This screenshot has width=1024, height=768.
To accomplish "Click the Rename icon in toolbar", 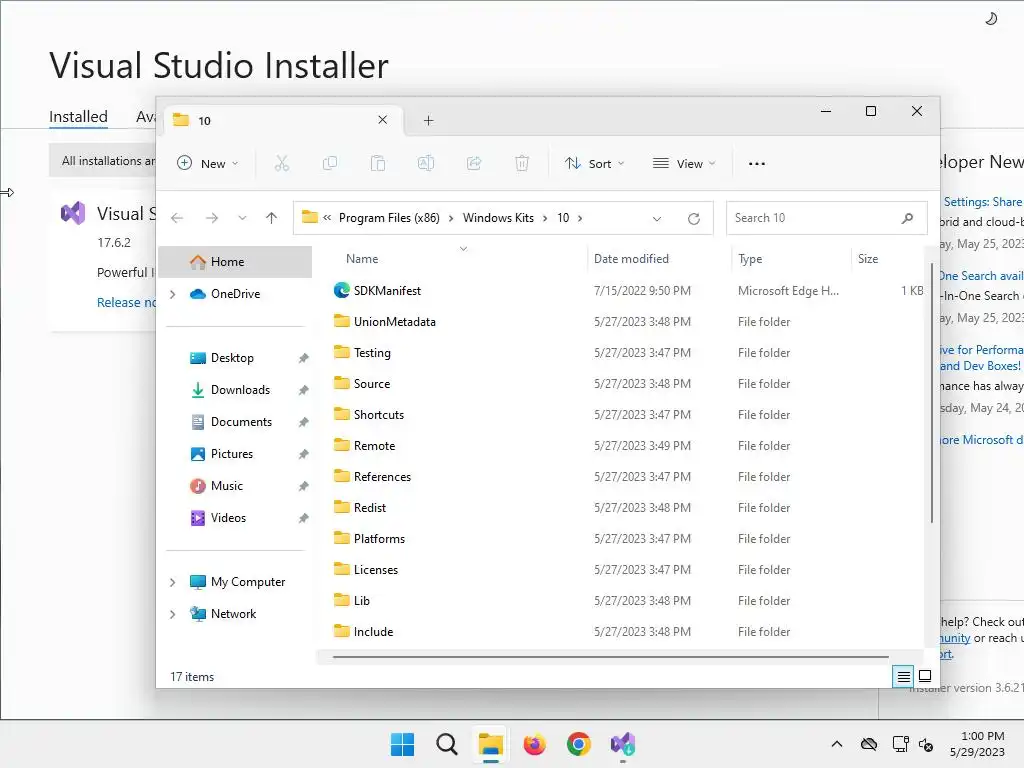I will pos(426,163).
